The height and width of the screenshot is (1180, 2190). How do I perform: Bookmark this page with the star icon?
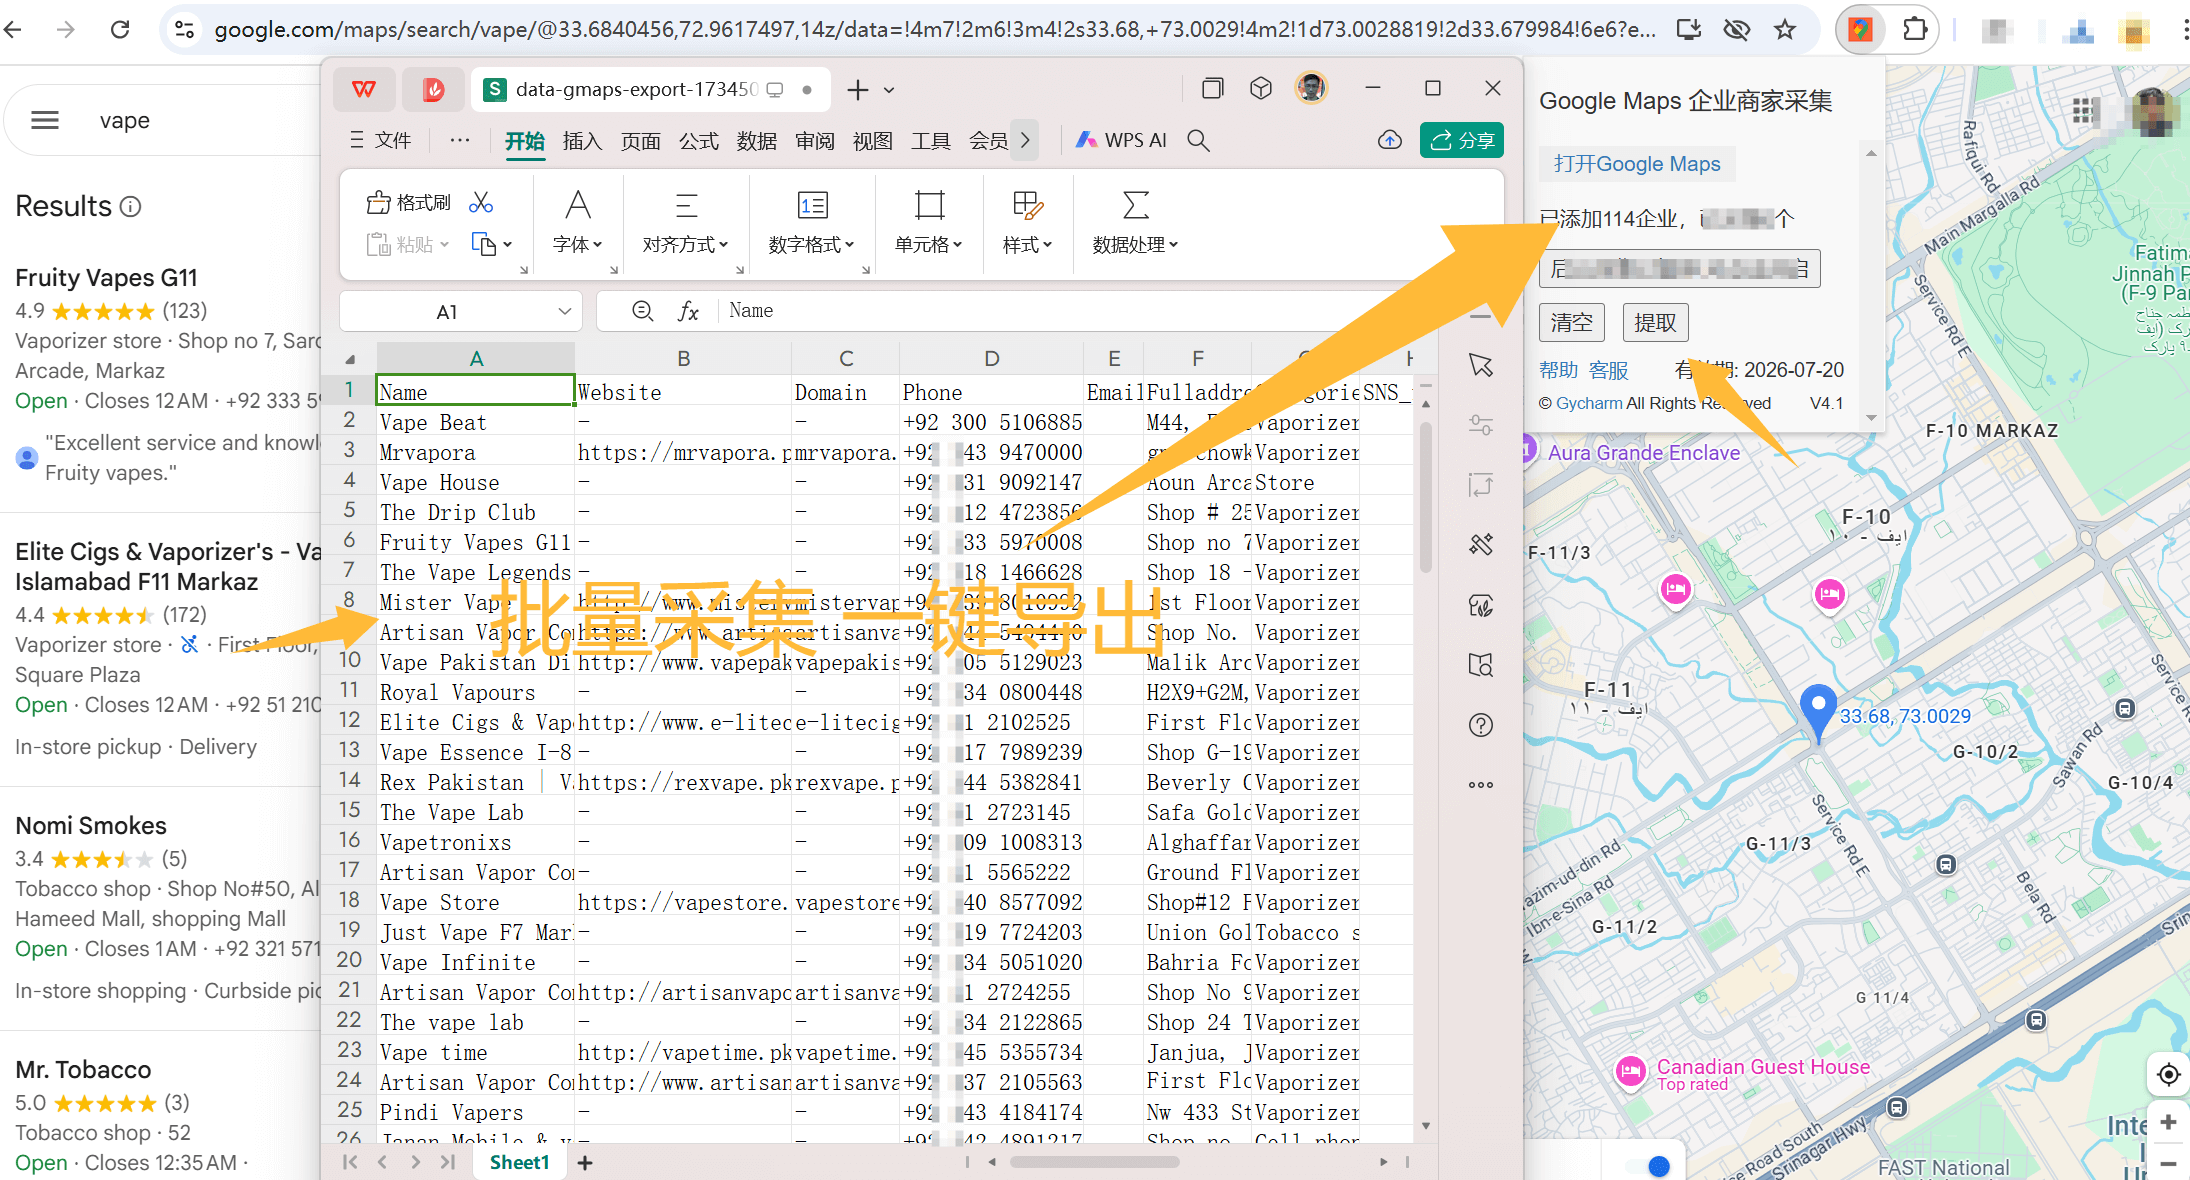coord(1785,29)
